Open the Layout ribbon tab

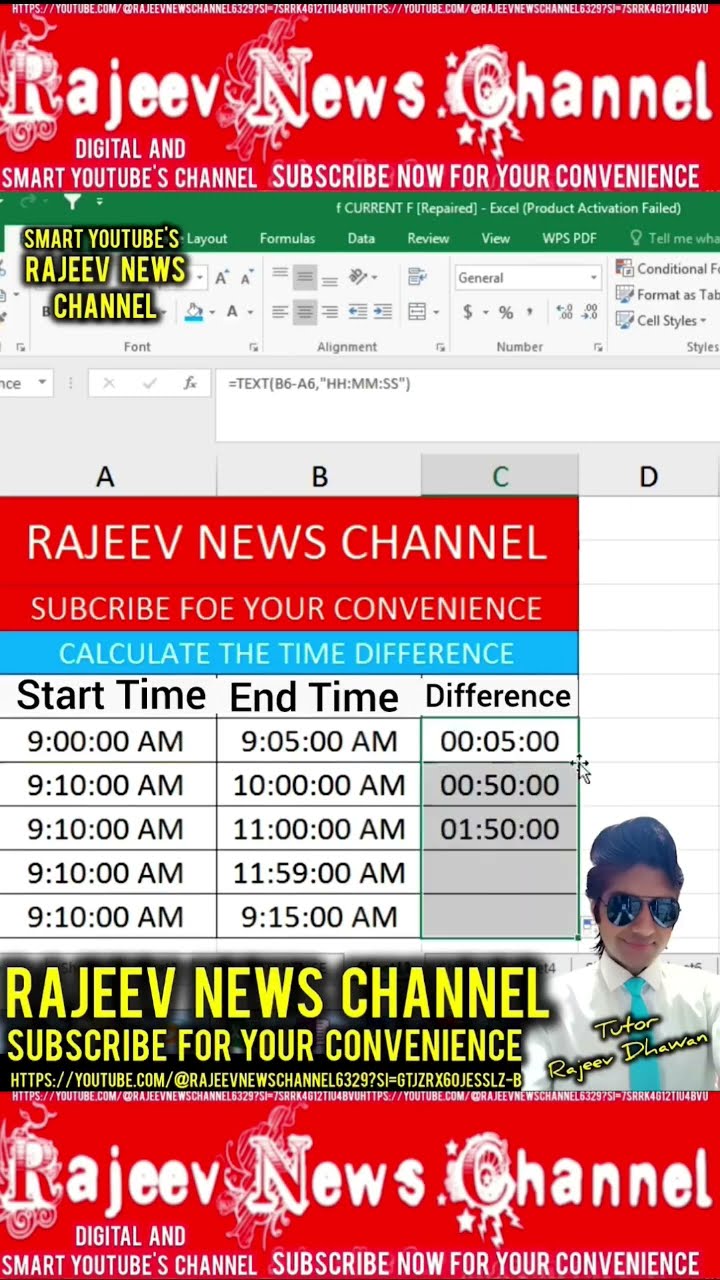(207, 238)
